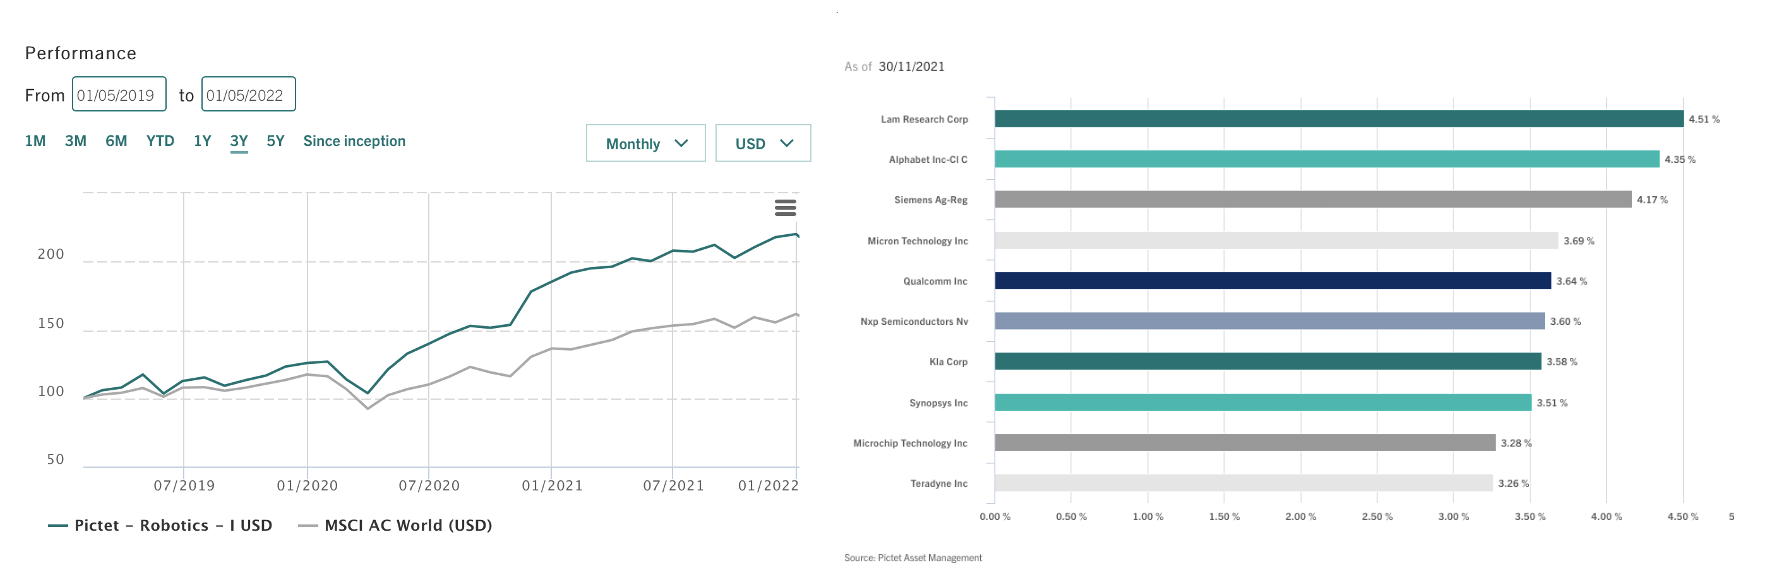Click the Alphabet Inc-Cl C bar

(x=1326, y=159)
